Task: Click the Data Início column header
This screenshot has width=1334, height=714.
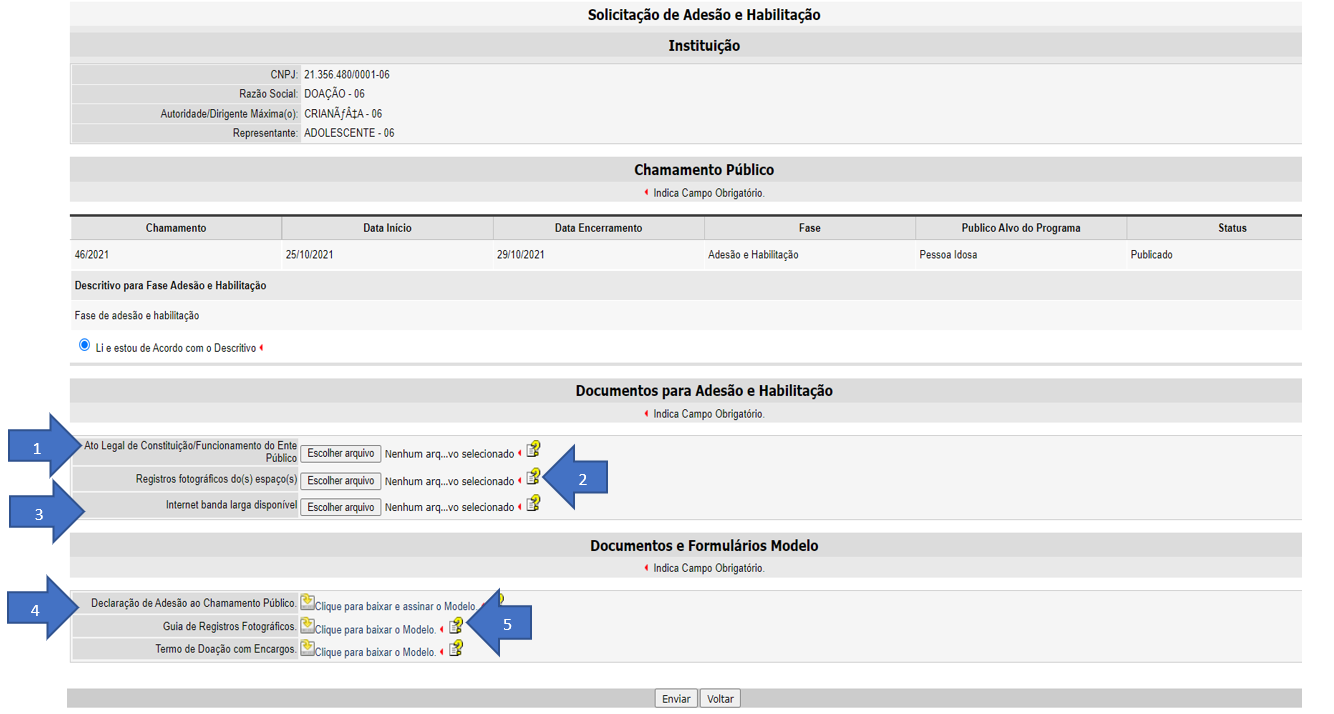Action: point(387,228)
